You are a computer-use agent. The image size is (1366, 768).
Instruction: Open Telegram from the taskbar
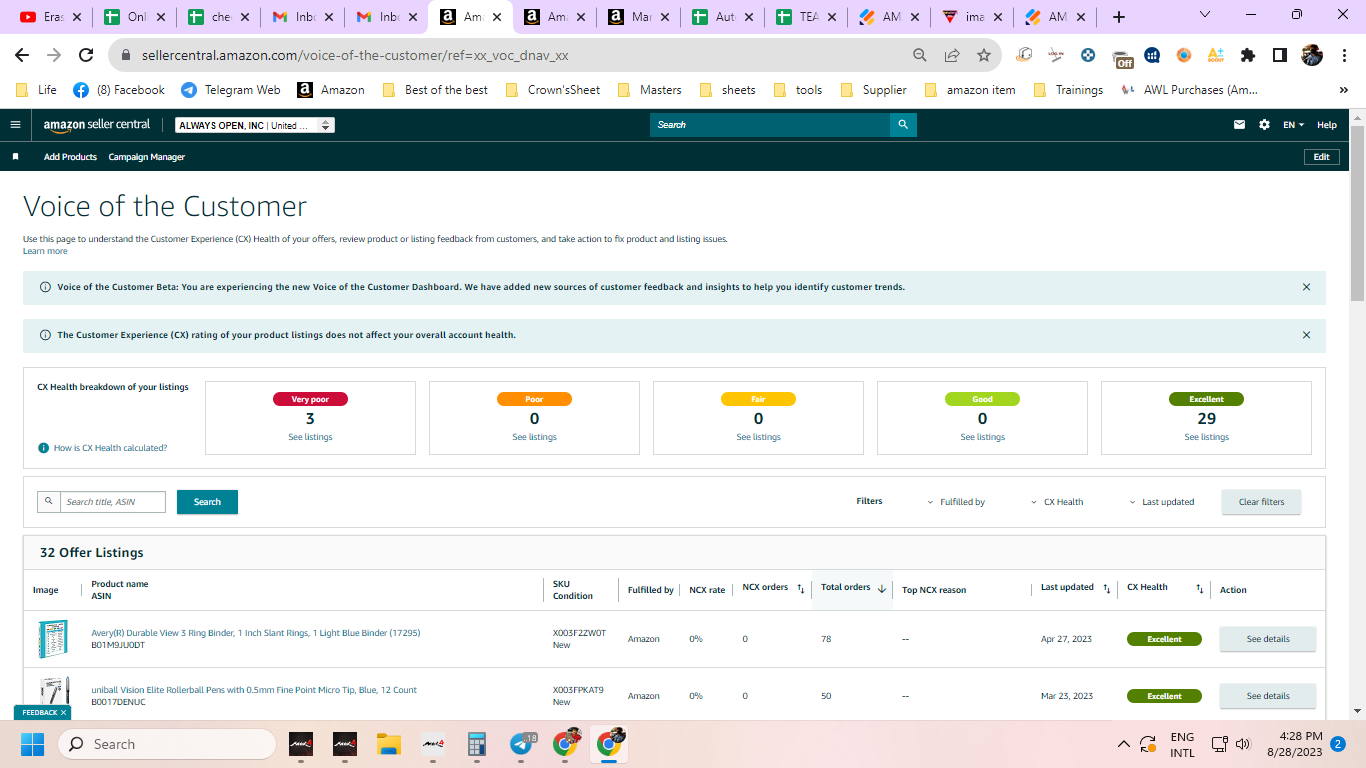coord(521,744)
